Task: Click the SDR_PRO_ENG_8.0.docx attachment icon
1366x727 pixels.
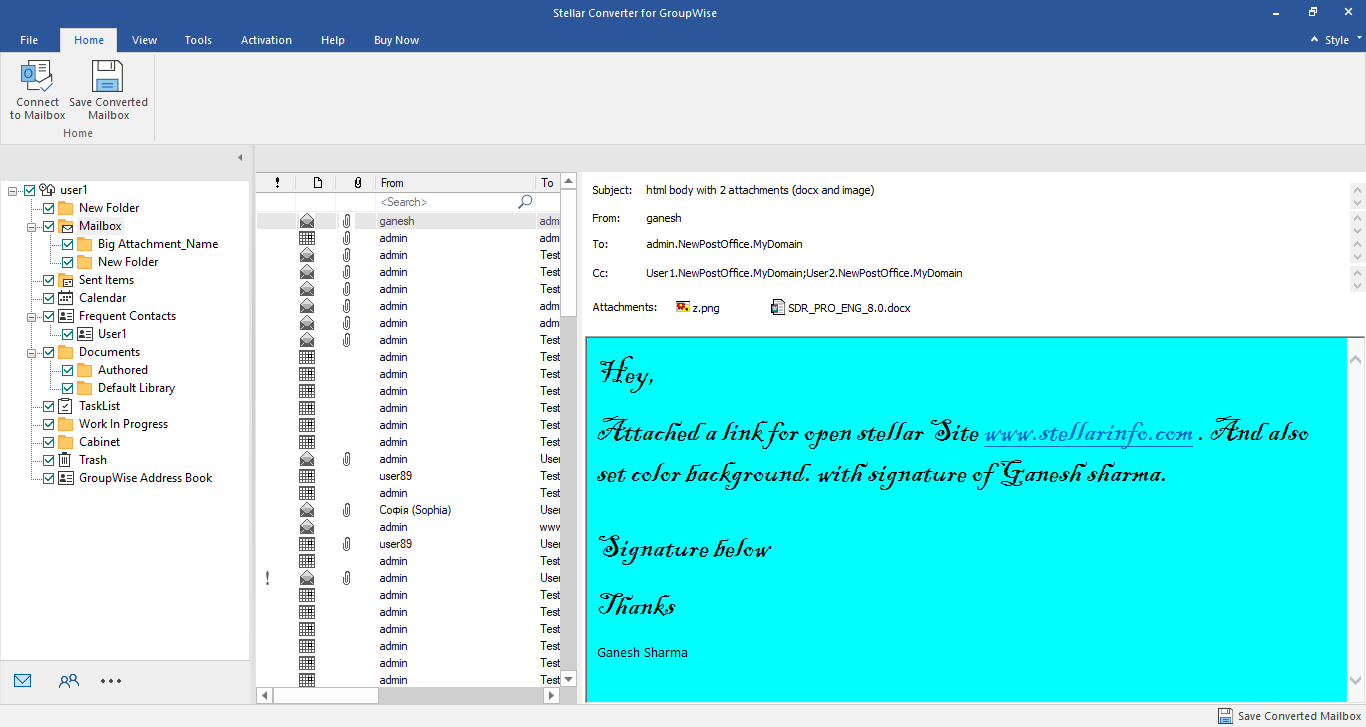Action: click(778, 307)
